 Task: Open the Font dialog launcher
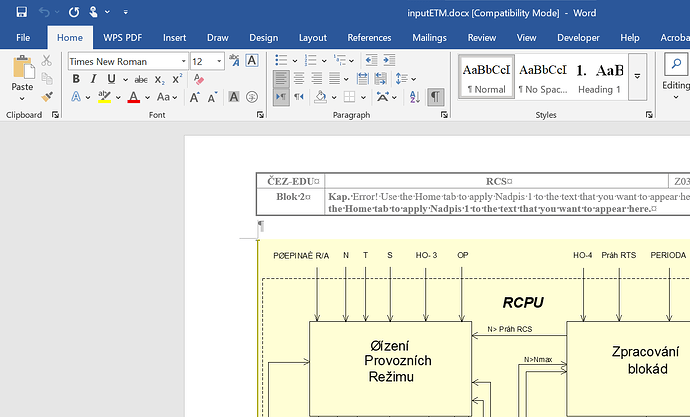[259, 116]
